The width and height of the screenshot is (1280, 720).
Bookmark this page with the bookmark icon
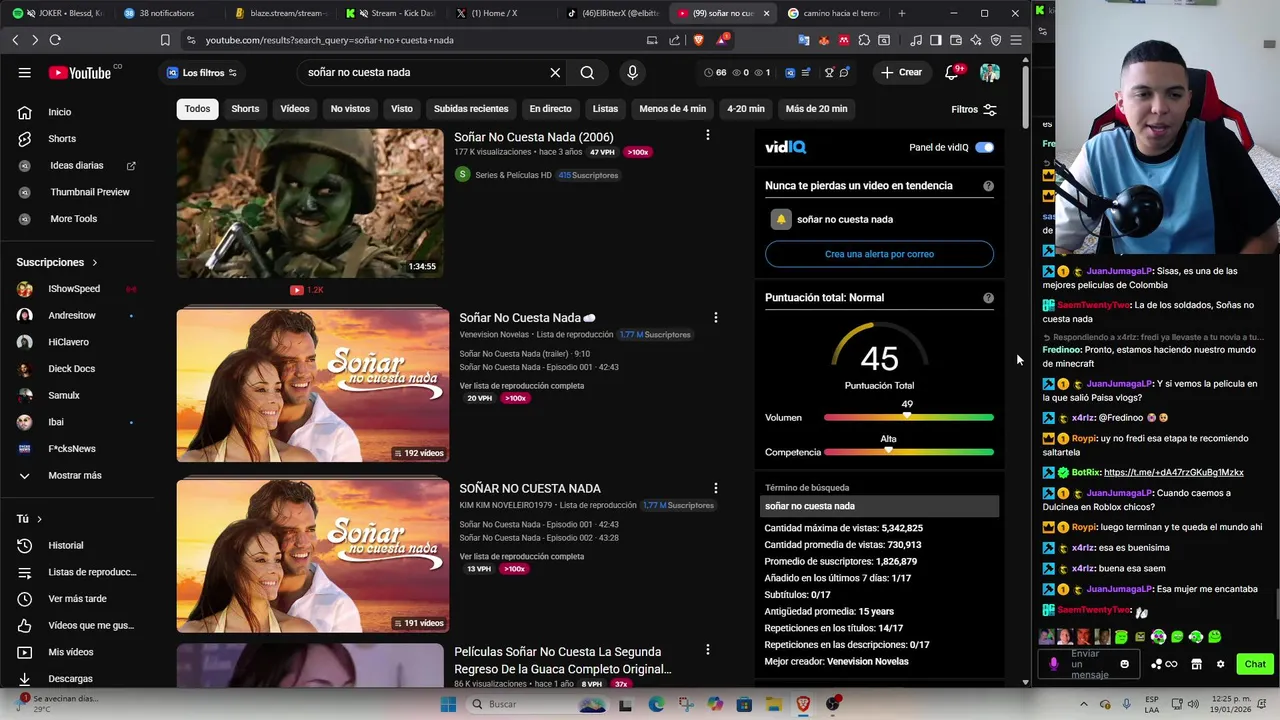165,40
